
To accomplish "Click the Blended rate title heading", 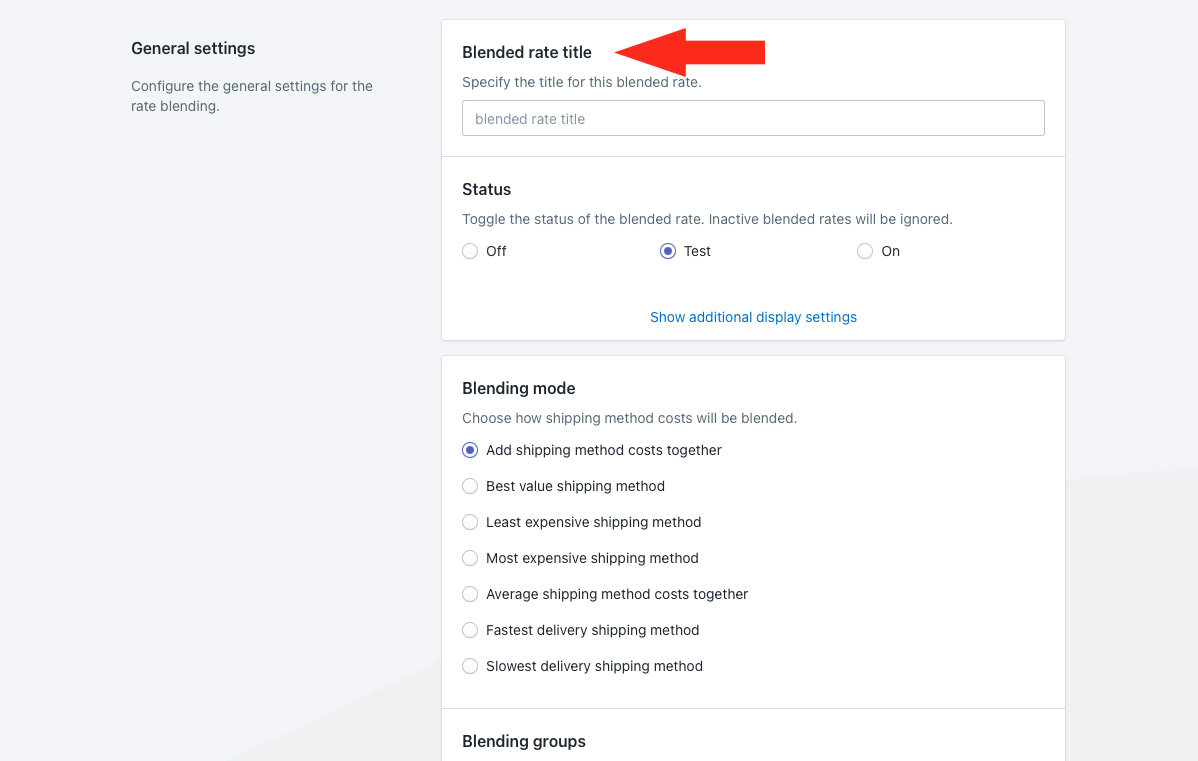I will 527,52.
